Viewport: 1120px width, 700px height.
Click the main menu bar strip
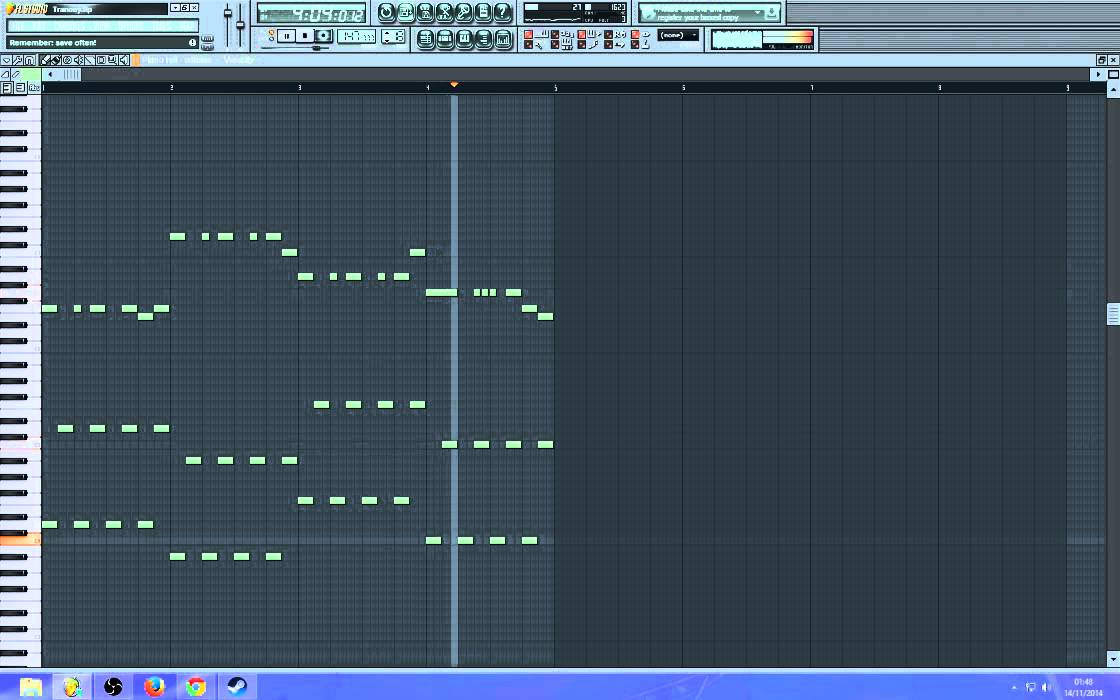pyautogui.click(x=102, y=26)
